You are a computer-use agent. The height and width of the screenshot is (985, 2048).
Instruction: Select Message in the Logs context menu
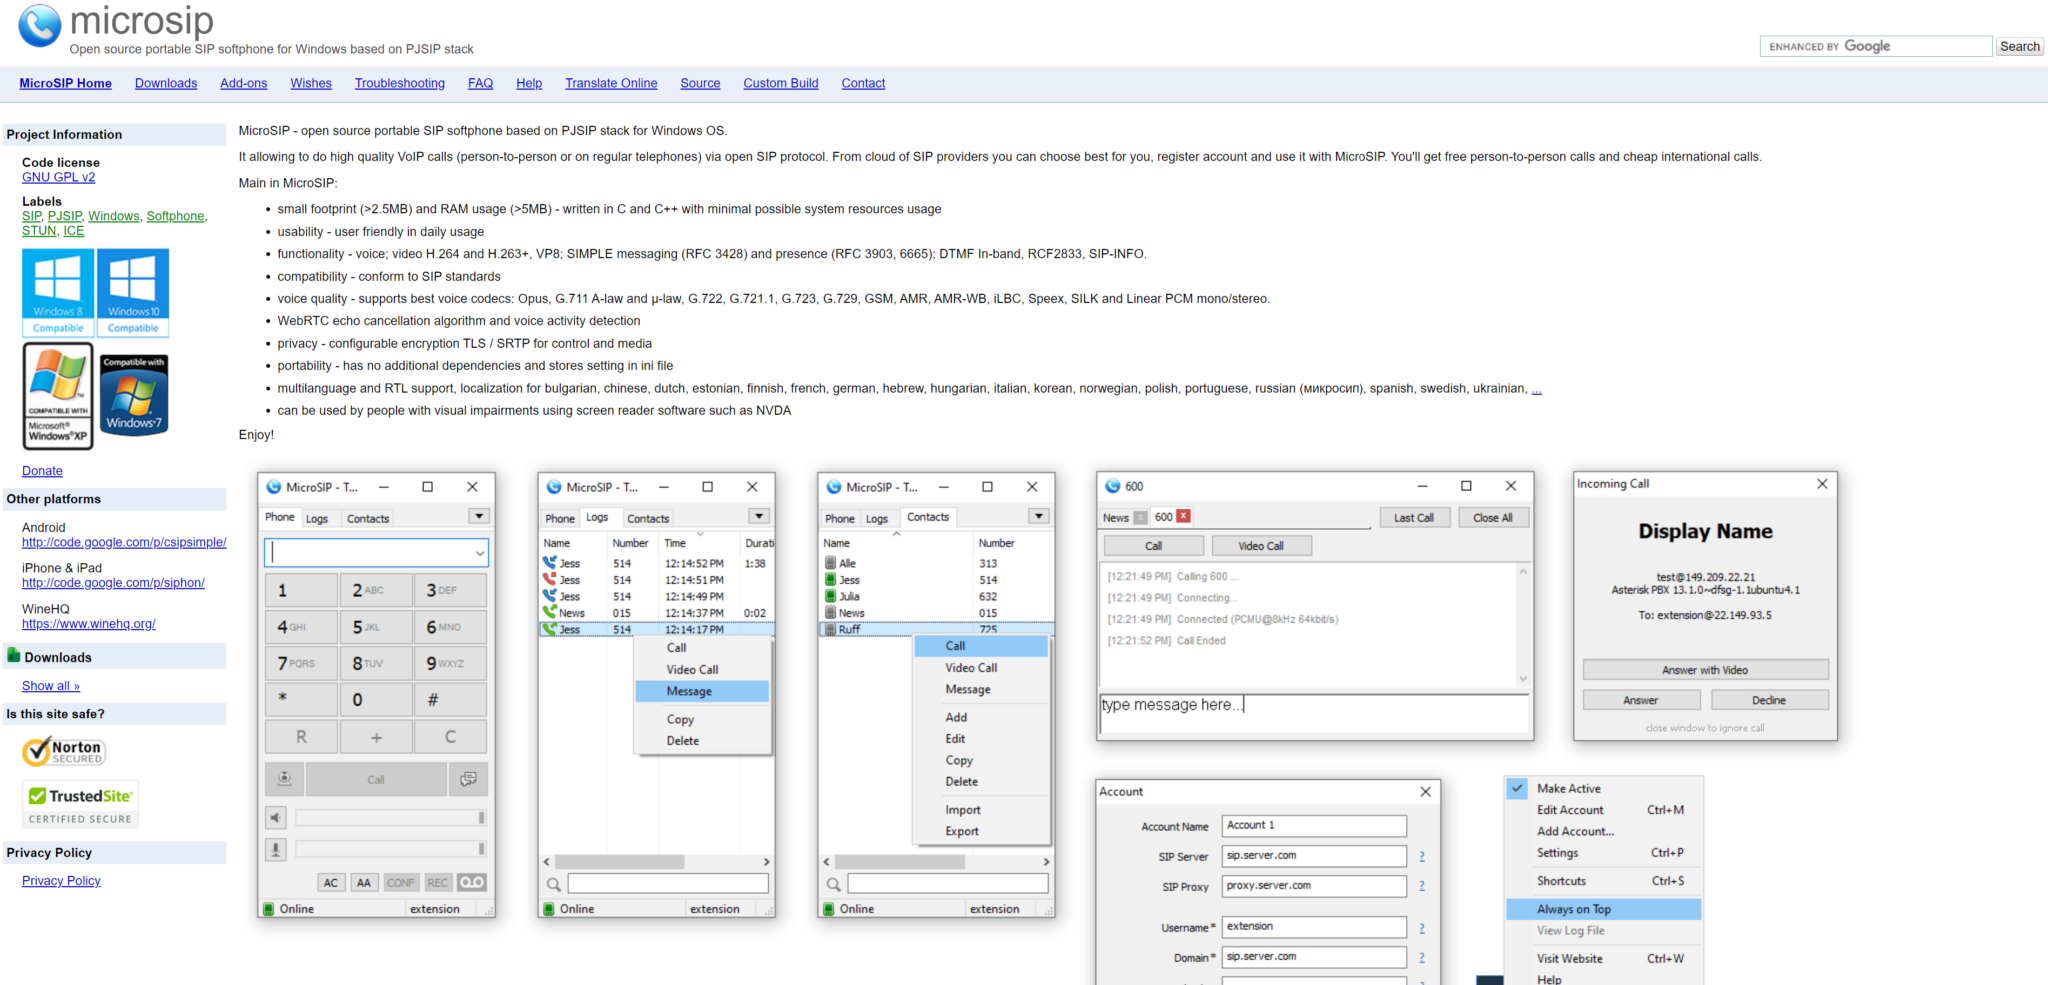[689, 691]
